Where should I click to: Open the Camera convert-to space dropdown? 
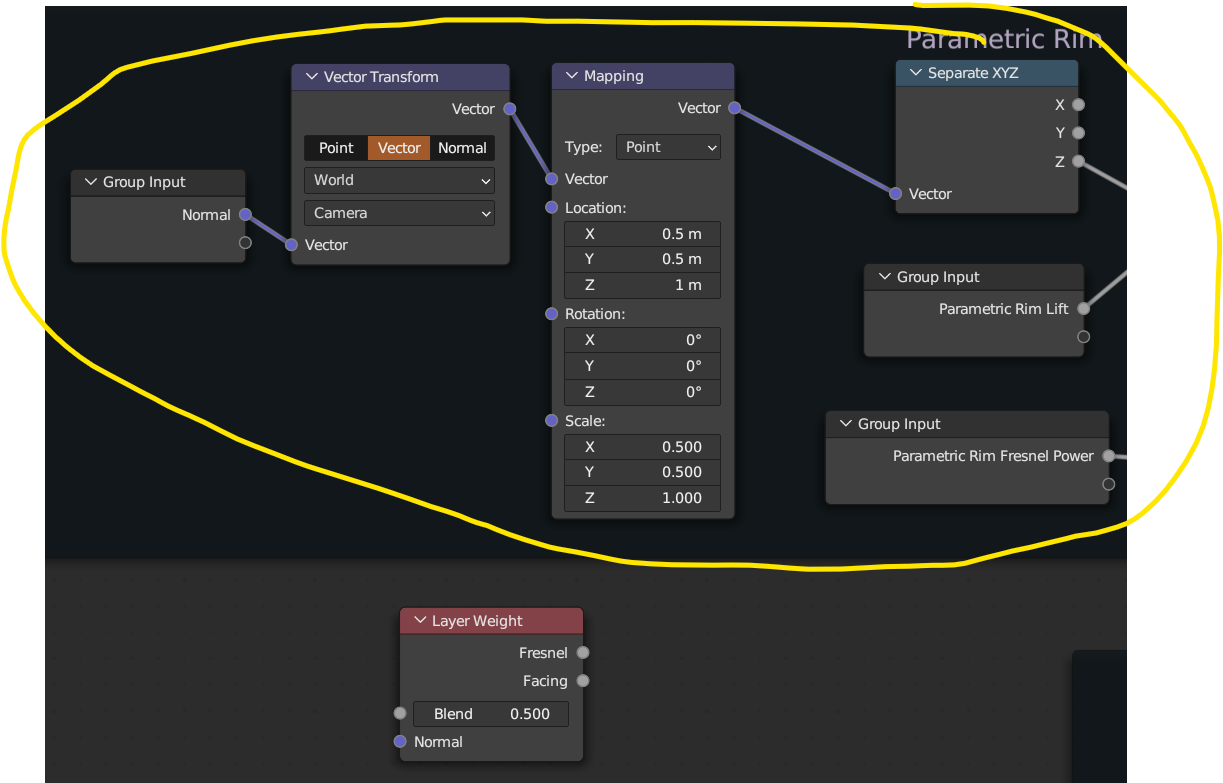point(398,213)
